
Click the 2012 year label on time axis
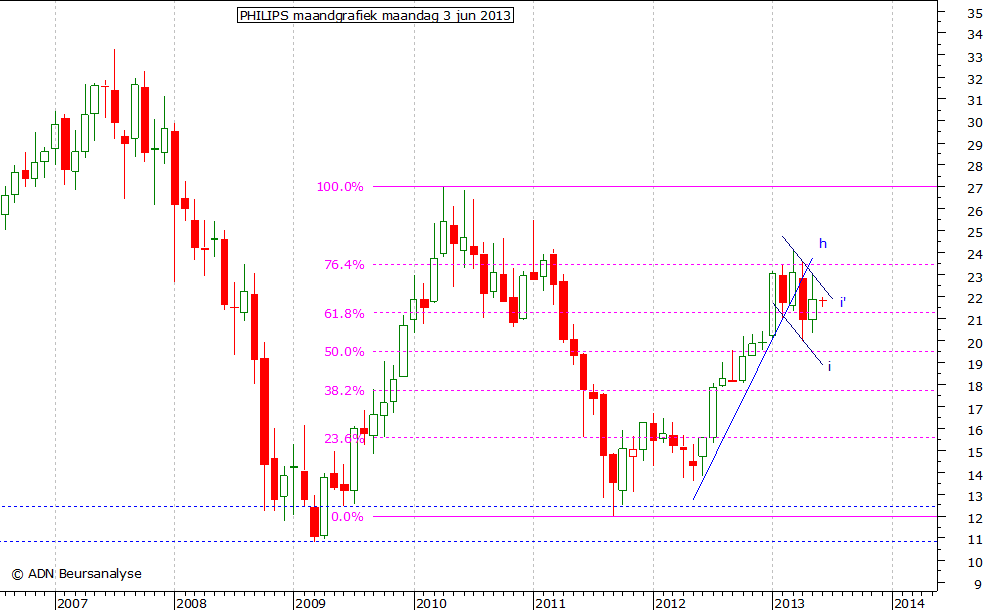click(x=670, y=603)
